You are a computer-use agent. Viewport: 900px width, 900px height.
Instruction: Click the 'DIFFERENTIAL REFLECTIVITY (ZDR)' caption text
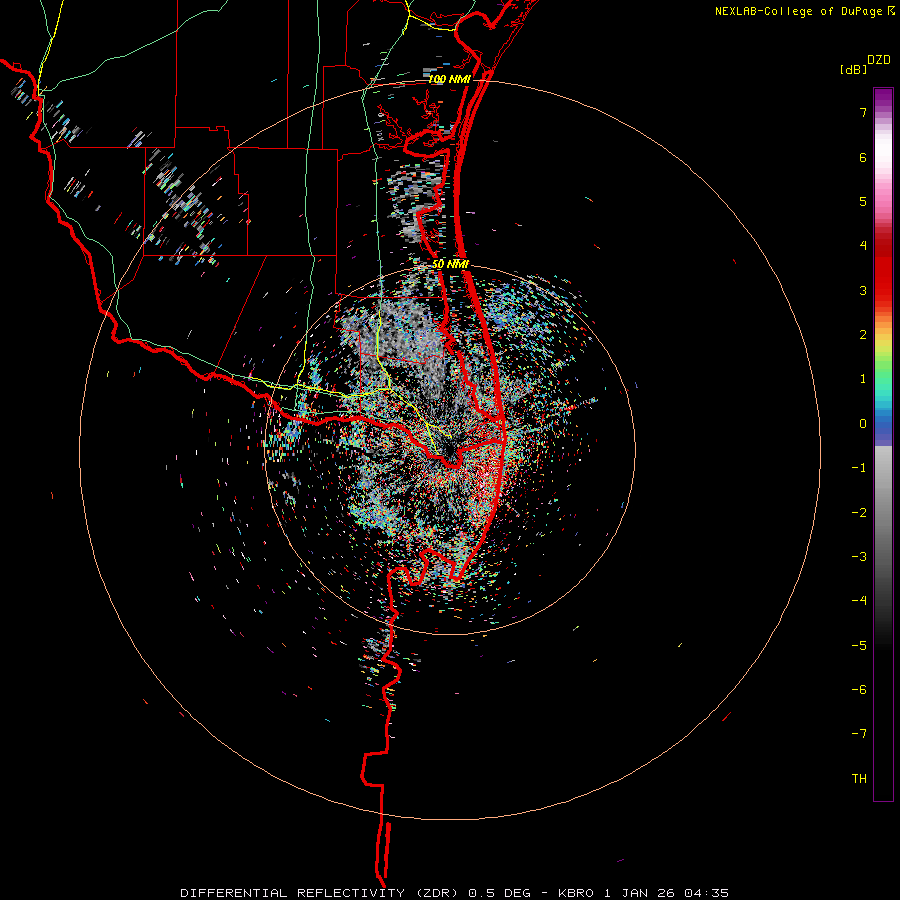pyautogui.click(x=321, y=893)
